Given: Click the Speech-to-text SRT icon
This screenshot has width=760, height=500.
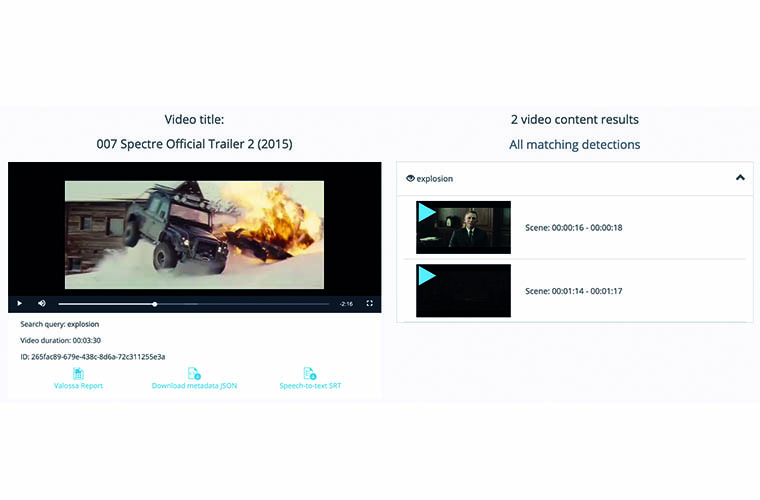Looking at the screenshot, I should [310, 374].
